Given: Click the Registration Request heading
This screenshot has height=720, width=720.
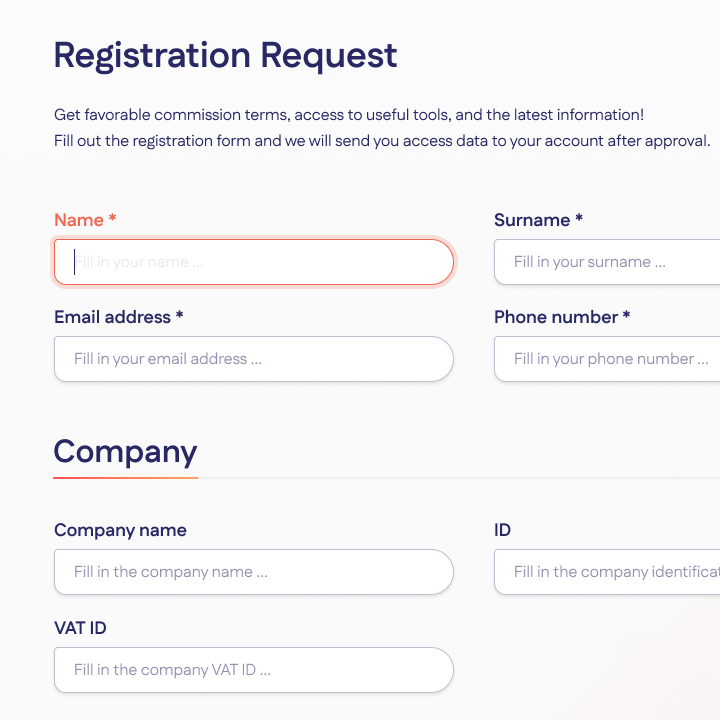Looking at the screenshot, I should coord(225,55).
